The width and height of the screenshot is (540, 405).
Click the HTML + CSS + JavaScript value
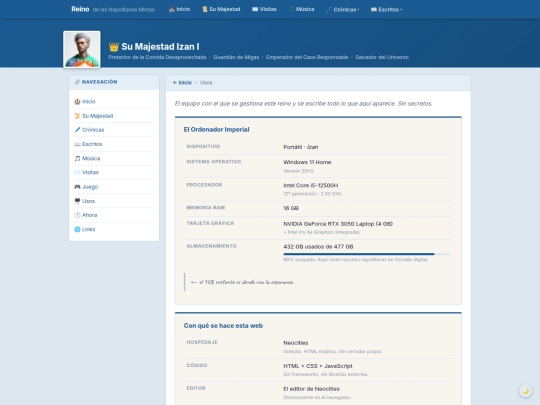[x=318, y=366]
